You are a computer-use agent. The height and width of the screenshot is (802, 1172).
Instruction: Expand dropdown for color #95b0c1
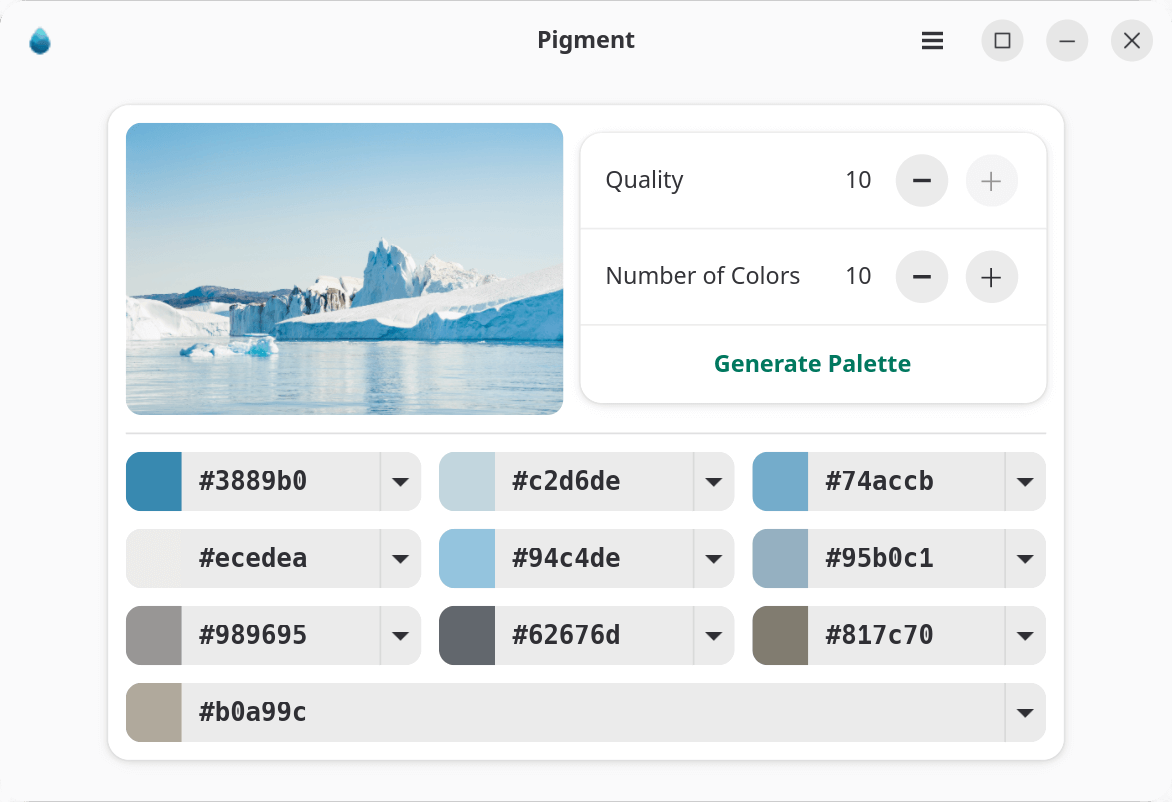pos(1026,558)
